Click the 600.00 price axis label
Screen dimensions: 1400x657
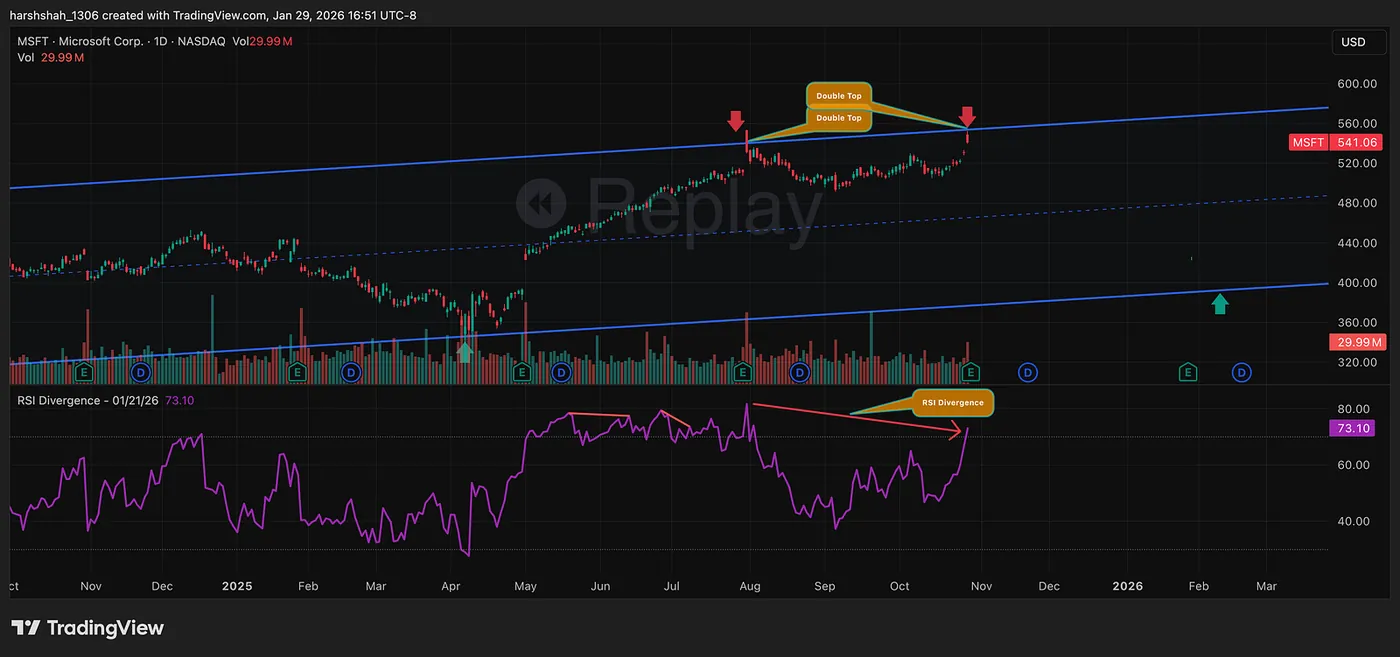point(1356,84)
